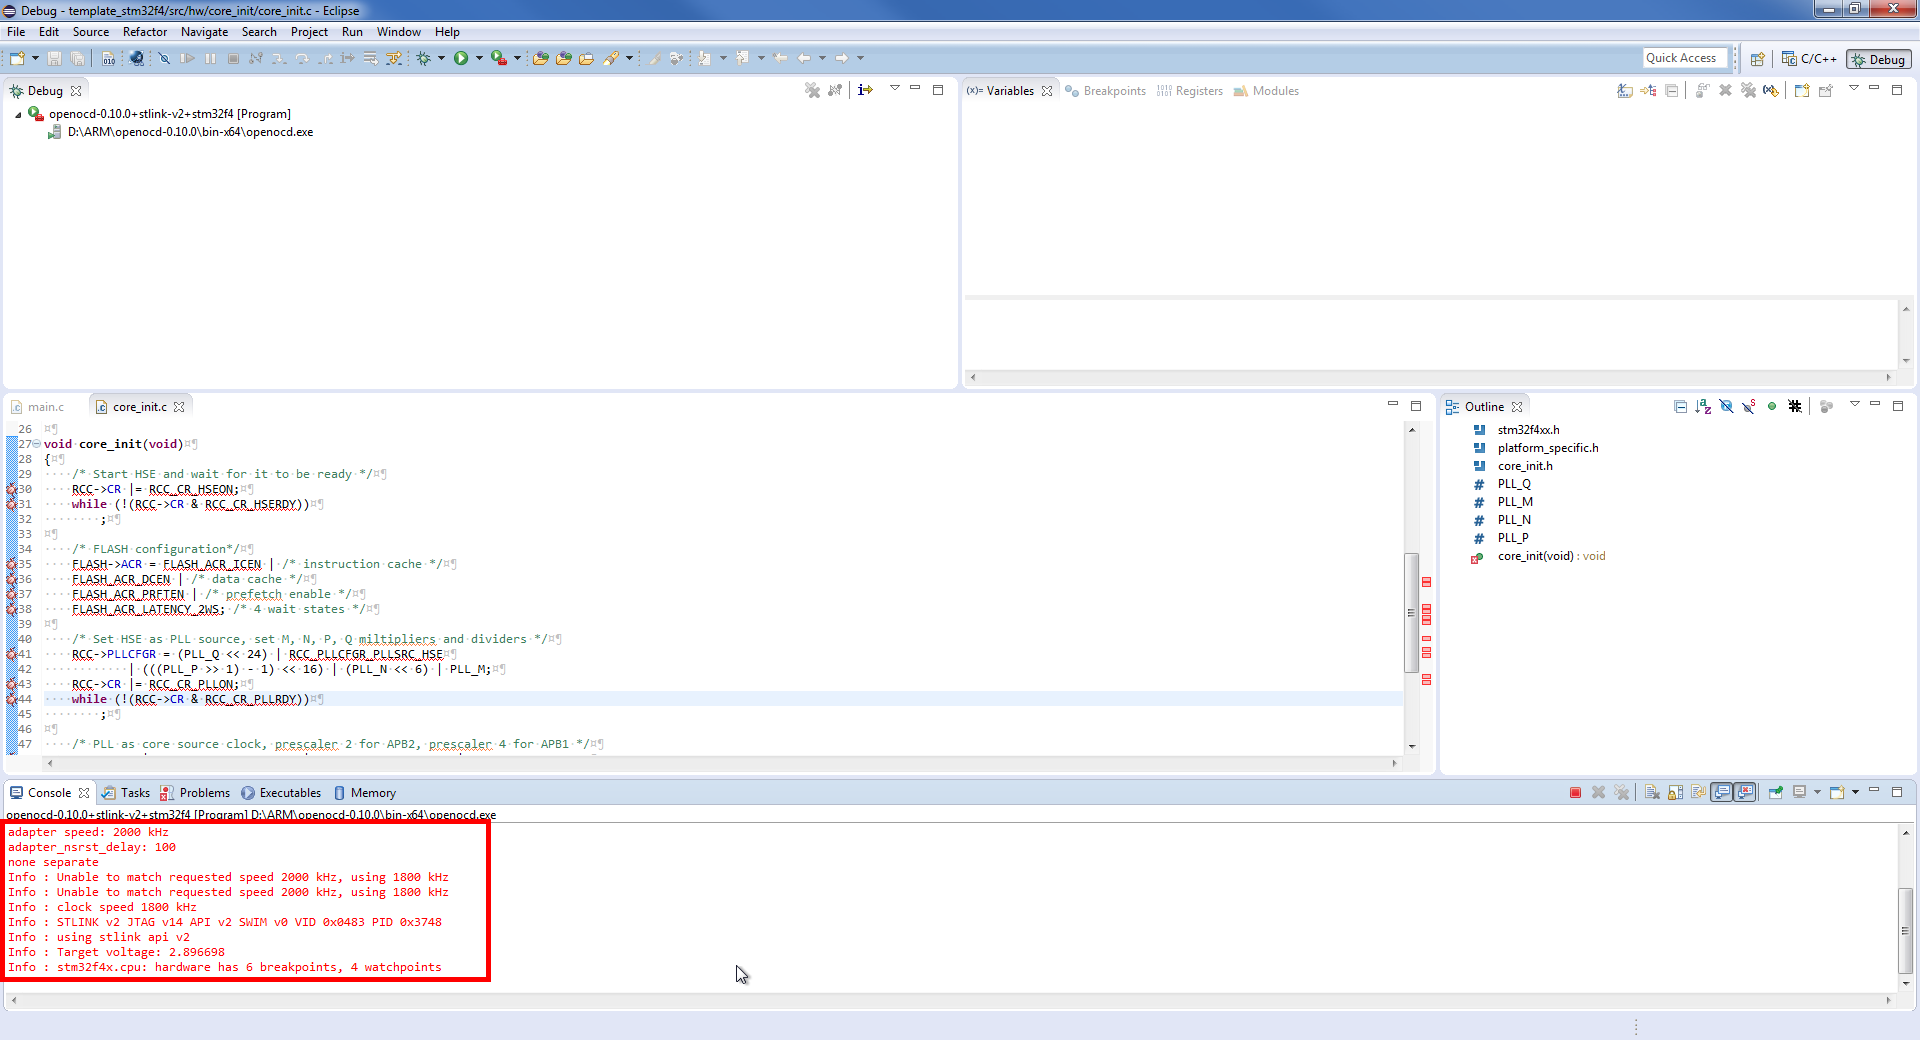Collapse all items in the Outline view
Viewport: 1920px width, 1040px height.
click(x=1680, y=407)
